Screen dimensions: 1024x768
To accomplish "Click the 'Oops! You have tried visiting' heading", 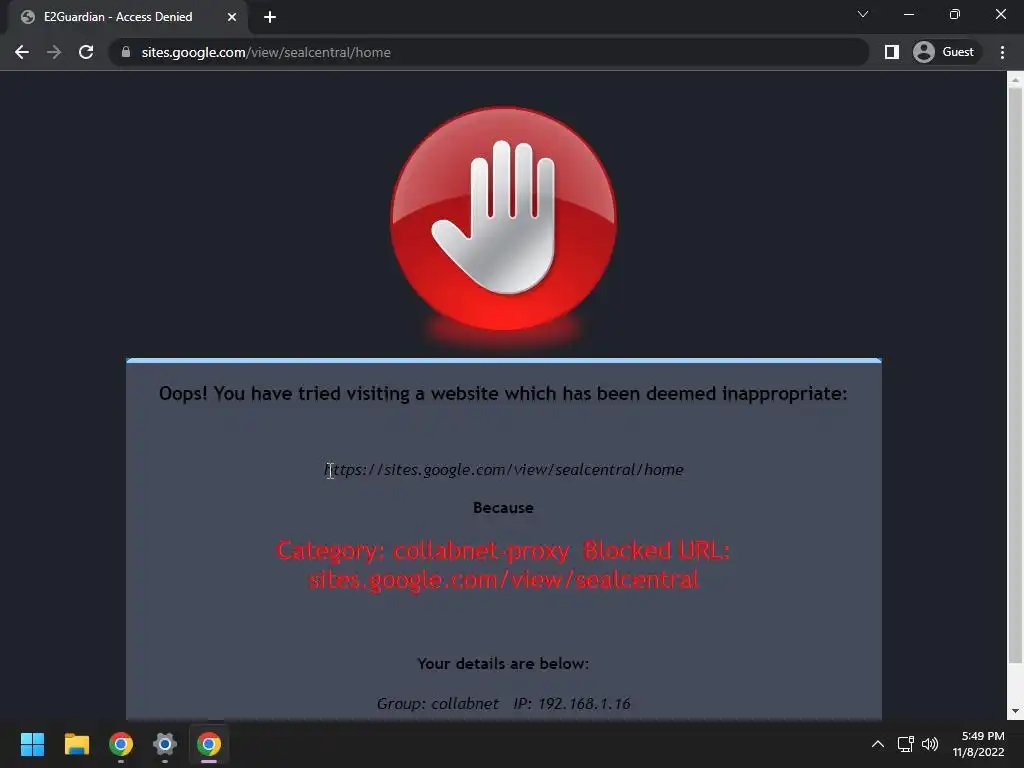I will (503, 394).
